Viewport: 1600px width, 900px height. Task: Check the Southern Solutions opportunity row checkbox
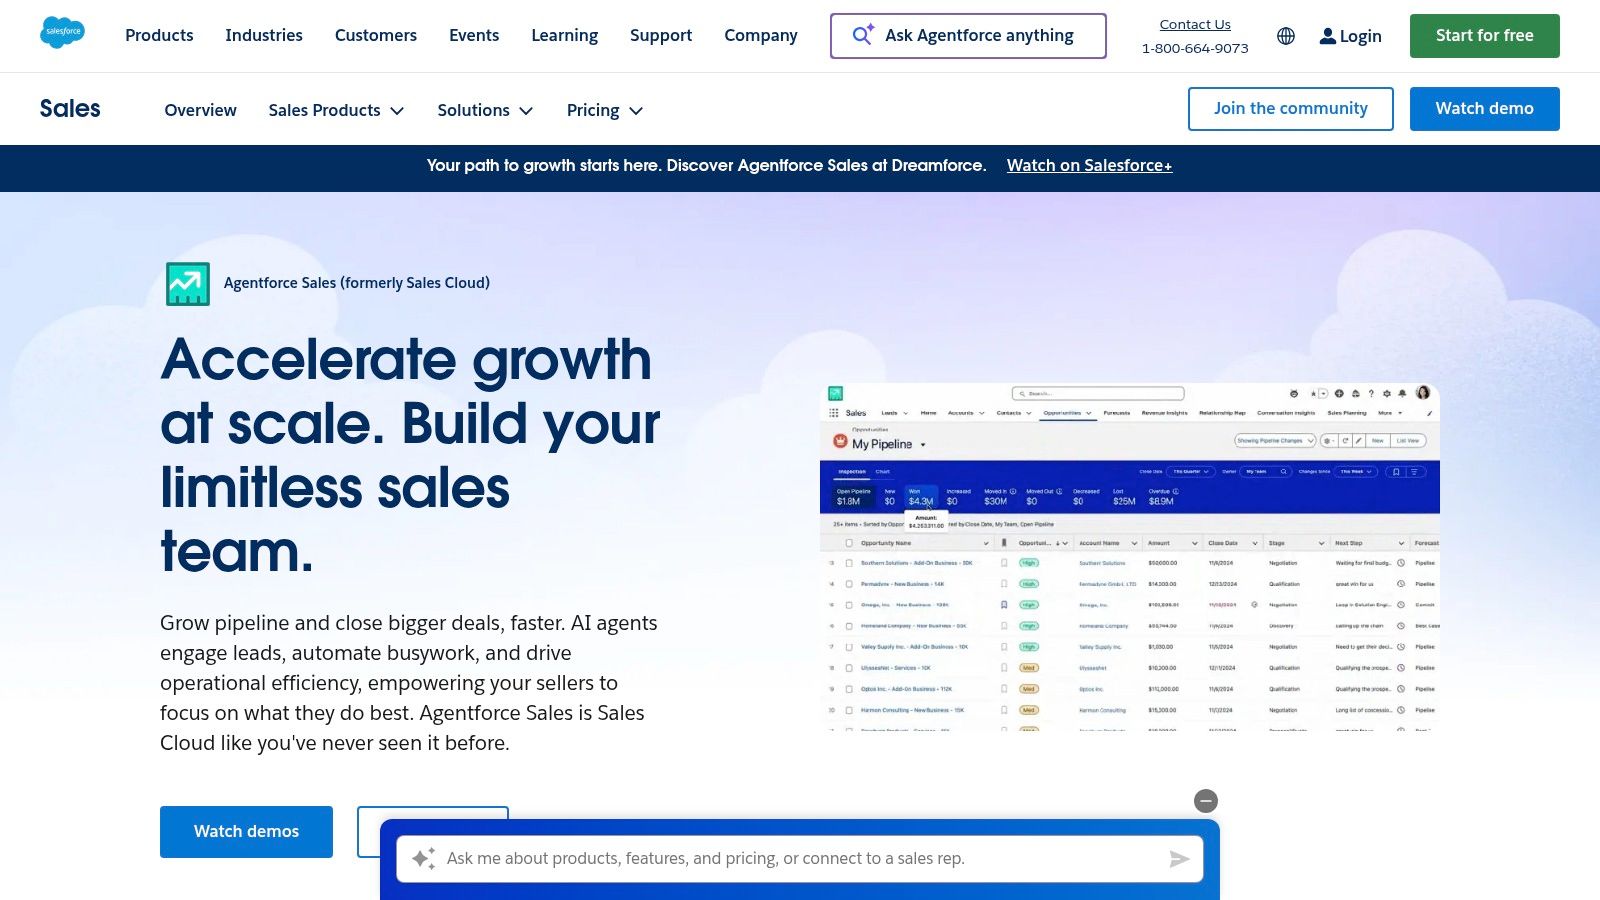(x=849, y=563)
